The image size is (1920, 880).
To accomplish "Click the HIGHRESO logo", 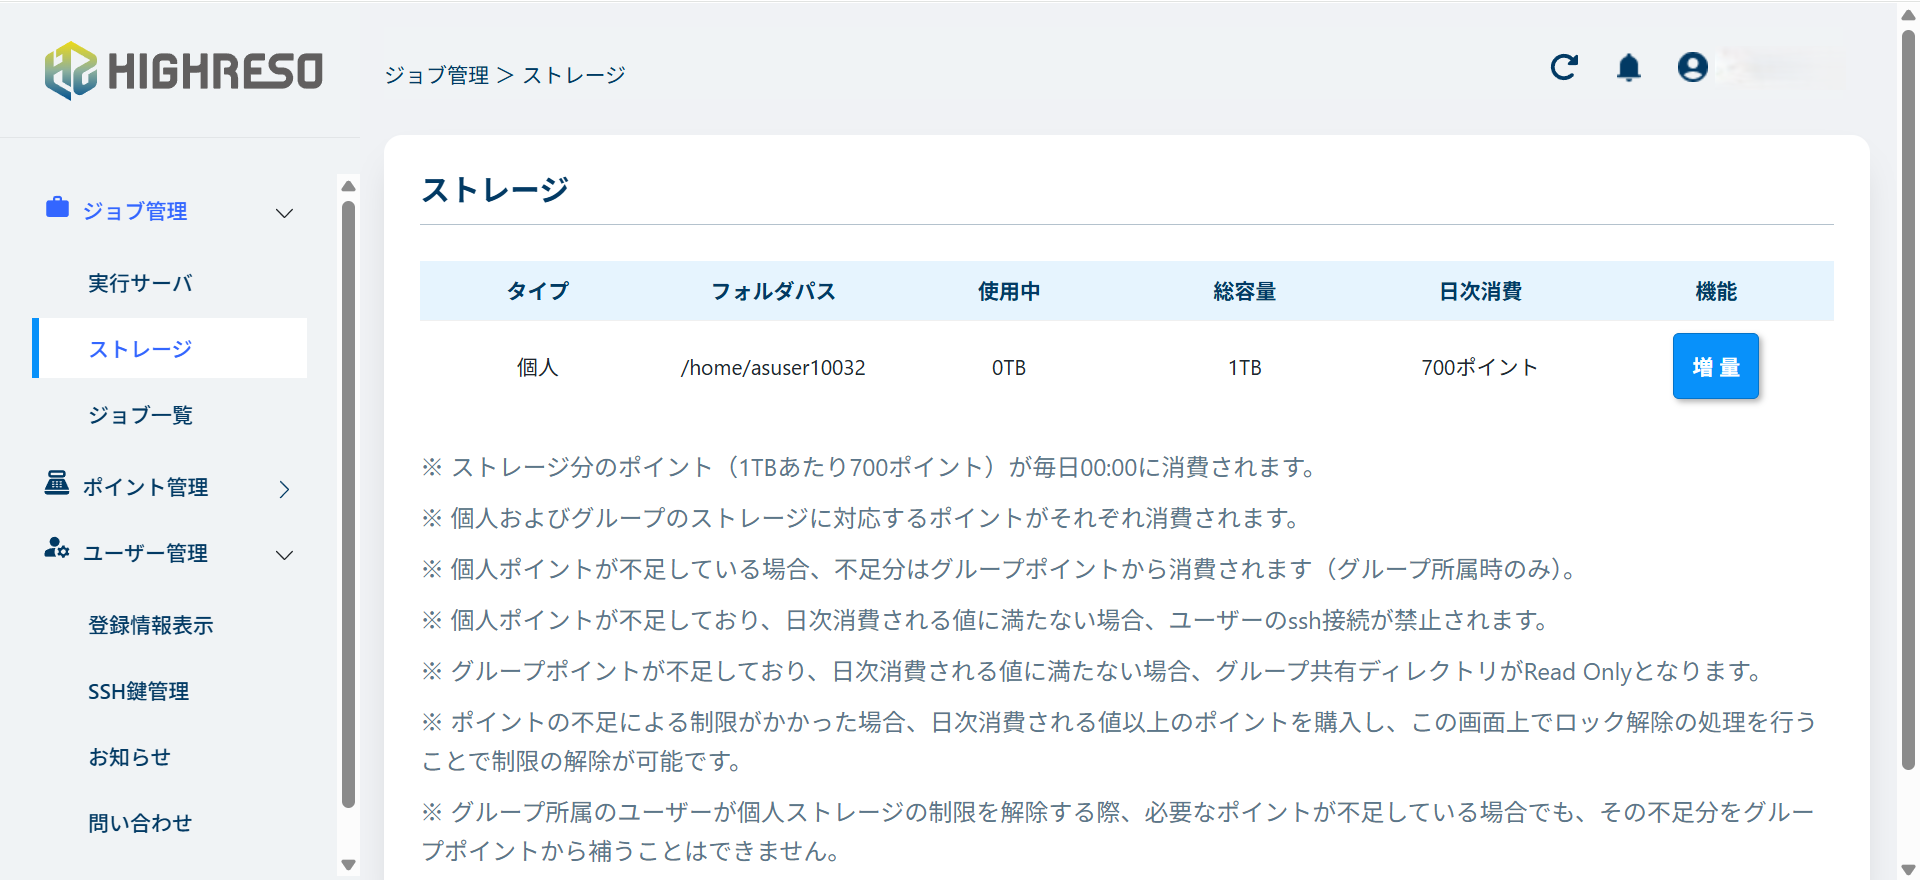I will click(x=184, y=71).
